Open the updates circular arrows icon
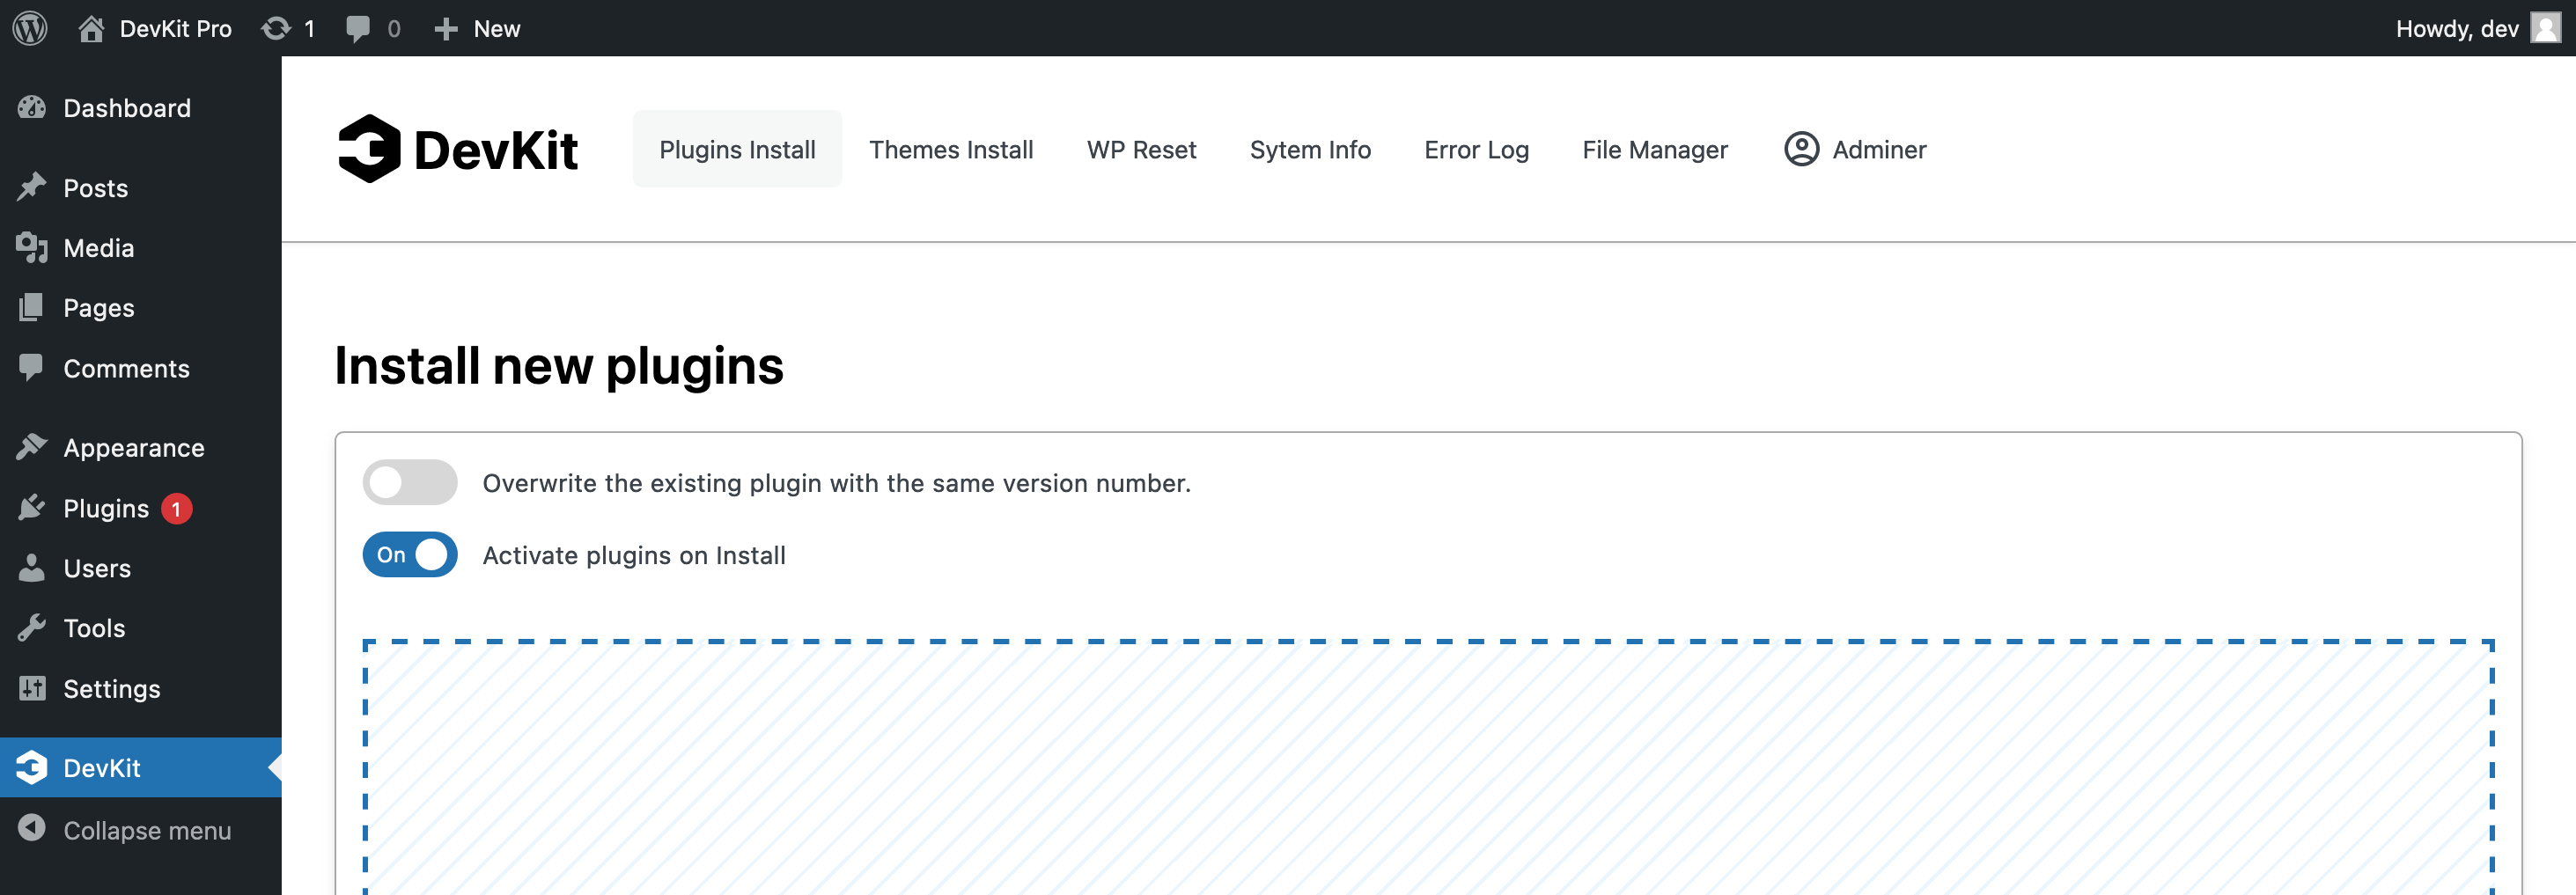 (276, 28)
